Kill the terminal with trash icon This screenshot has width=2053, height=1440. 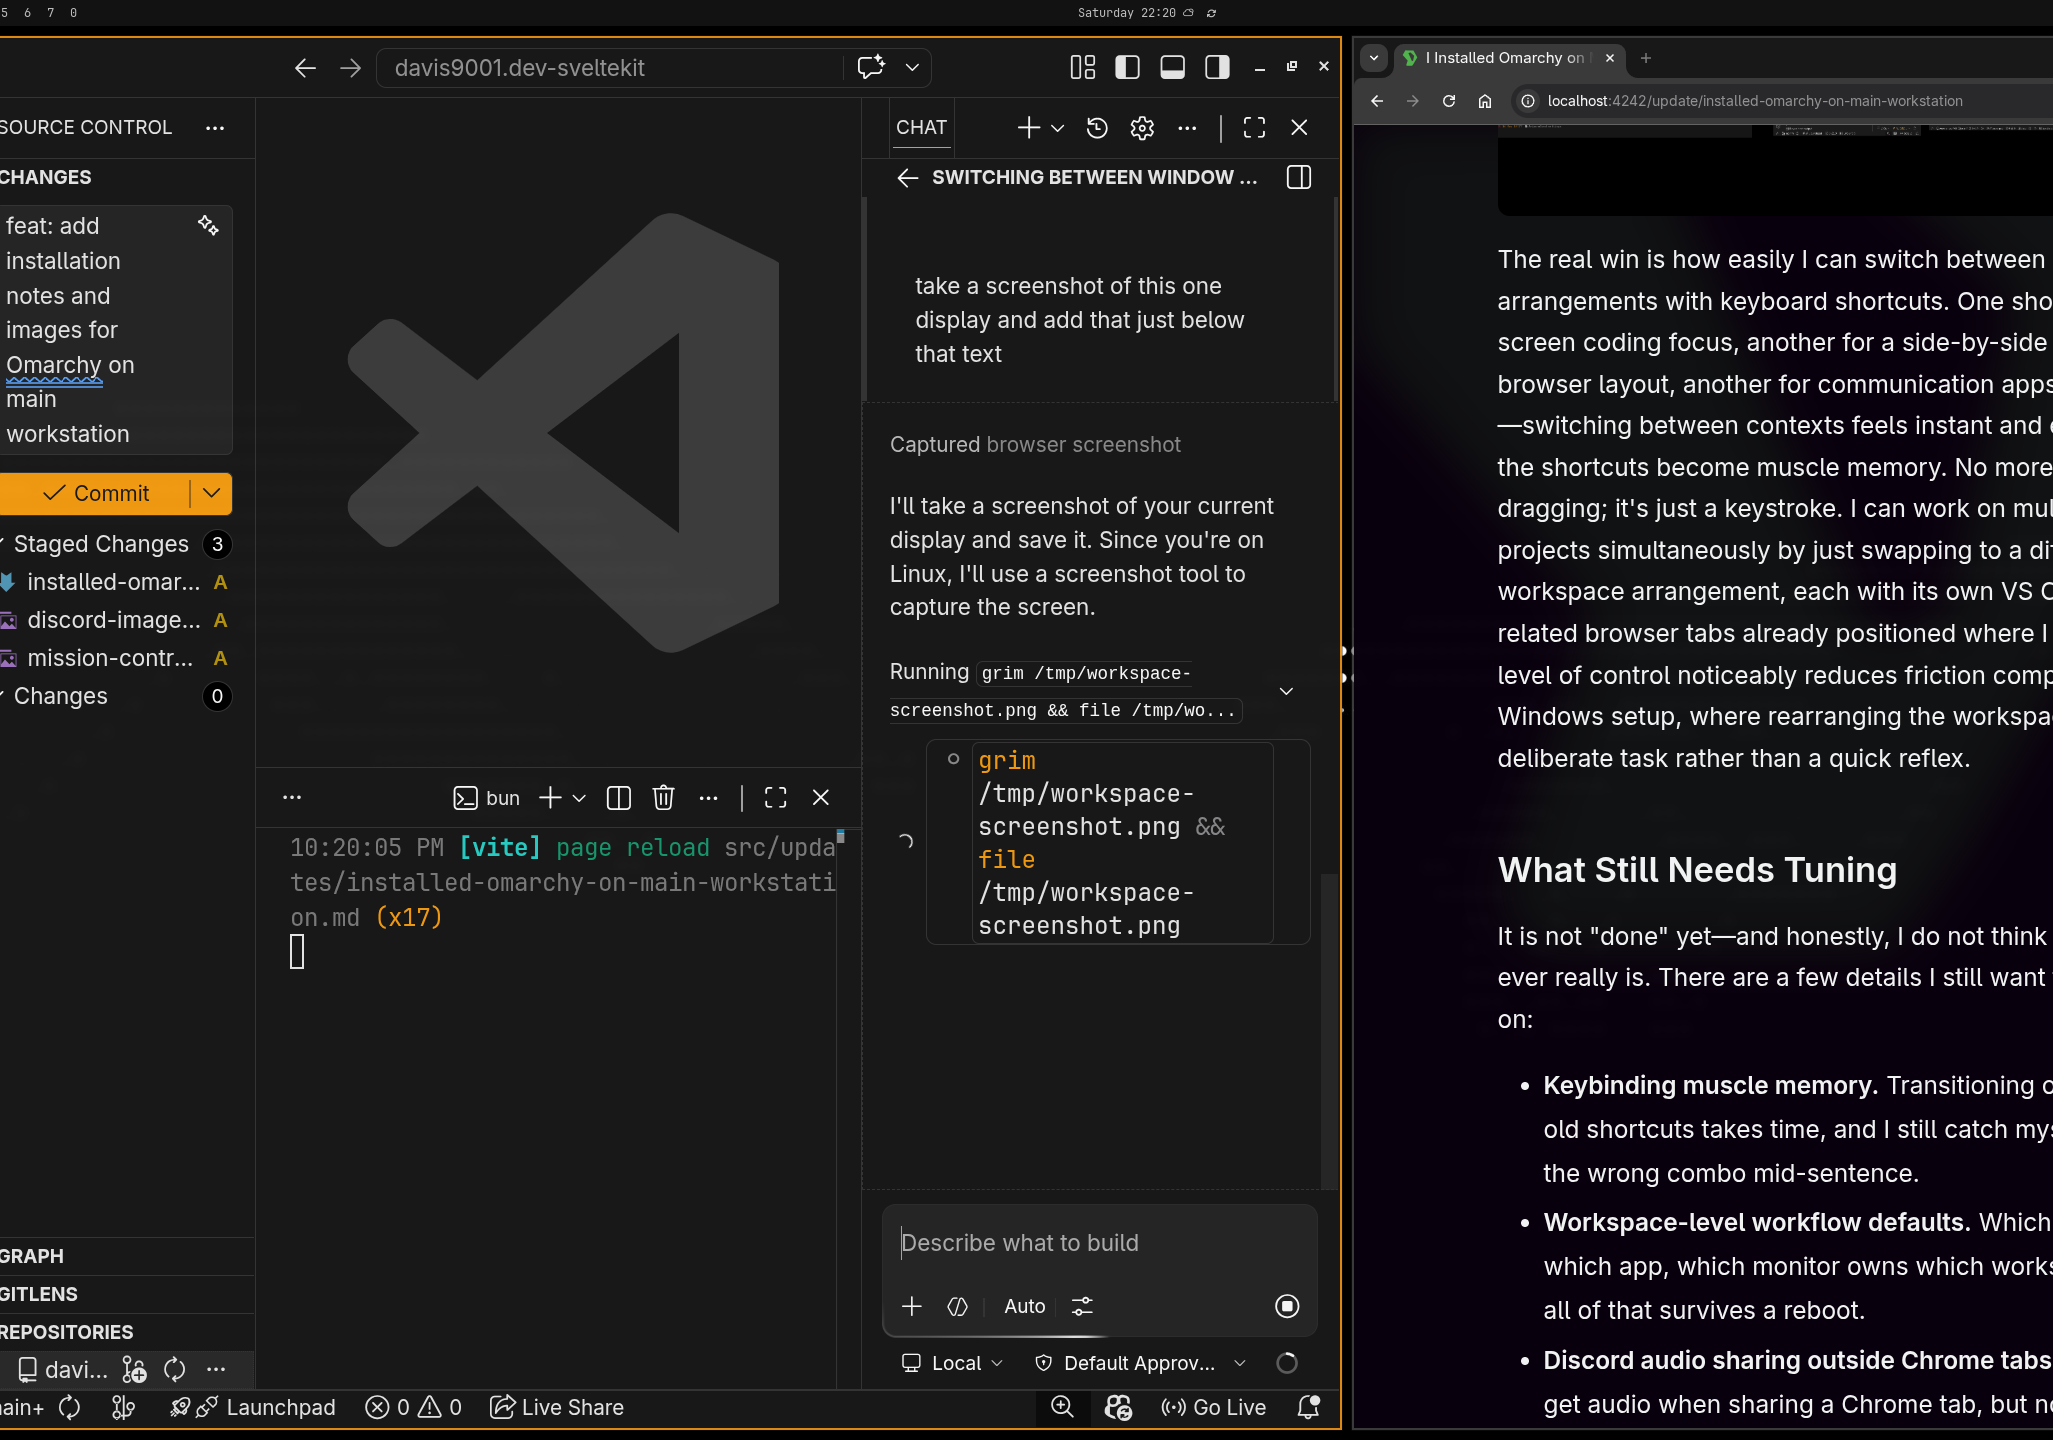coord(663,797)
